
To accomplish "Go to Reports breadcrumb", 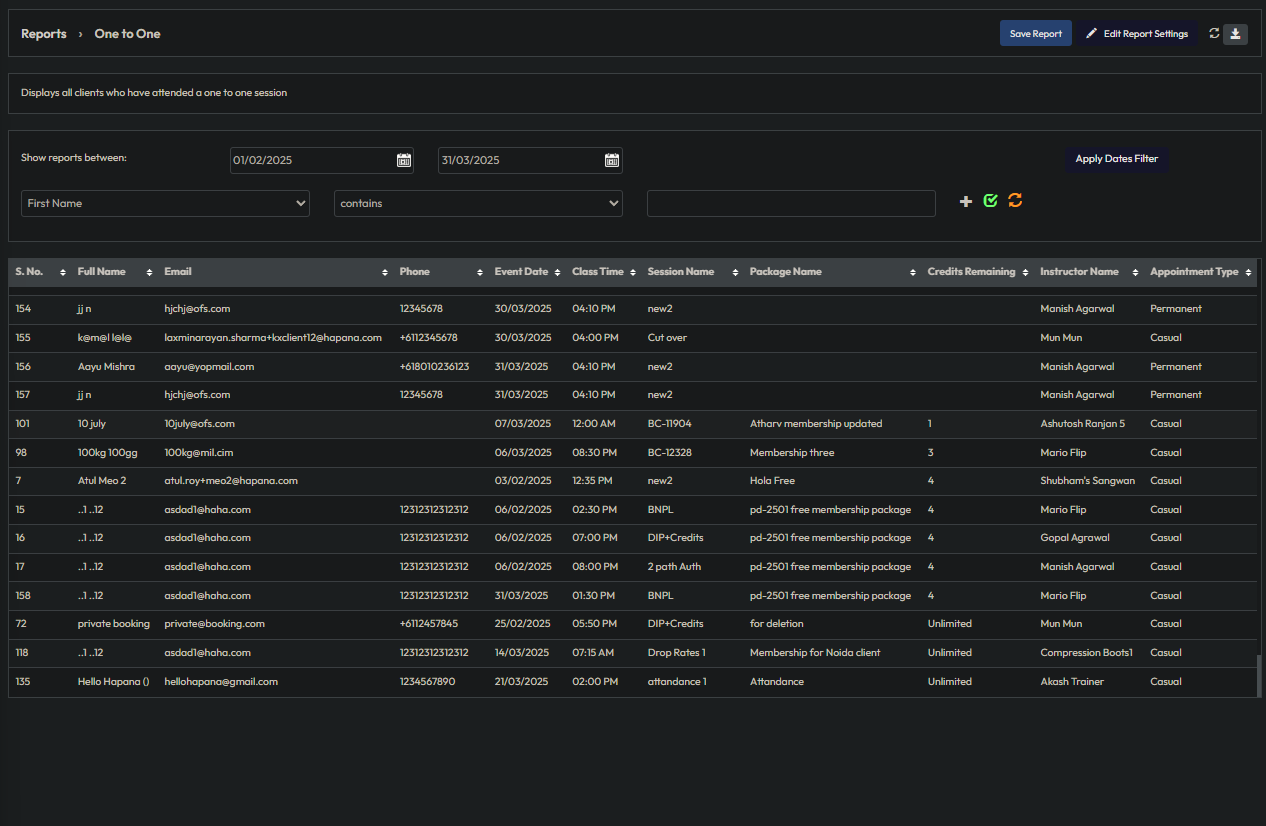I will (x=44, y=34).
